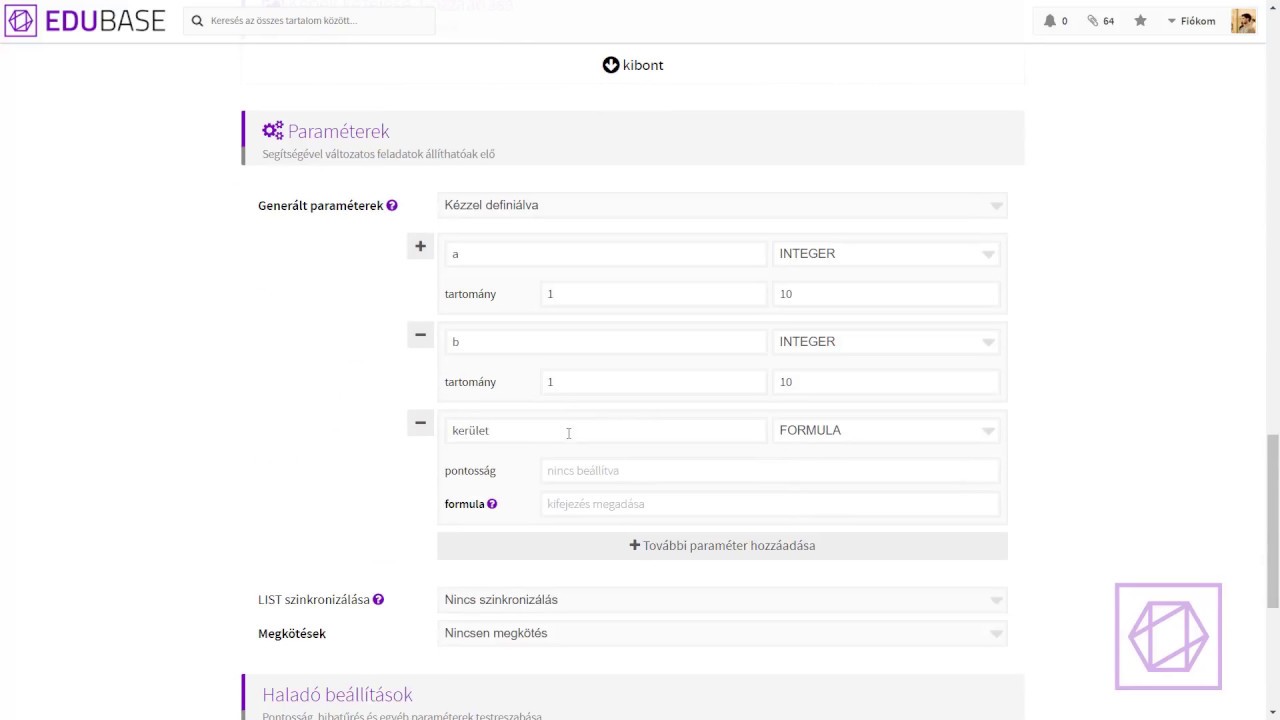The height and width of the screenshot is (720, 1280).
Task: Edit the name field of parameter b
Action: click(x=606, y=342)
